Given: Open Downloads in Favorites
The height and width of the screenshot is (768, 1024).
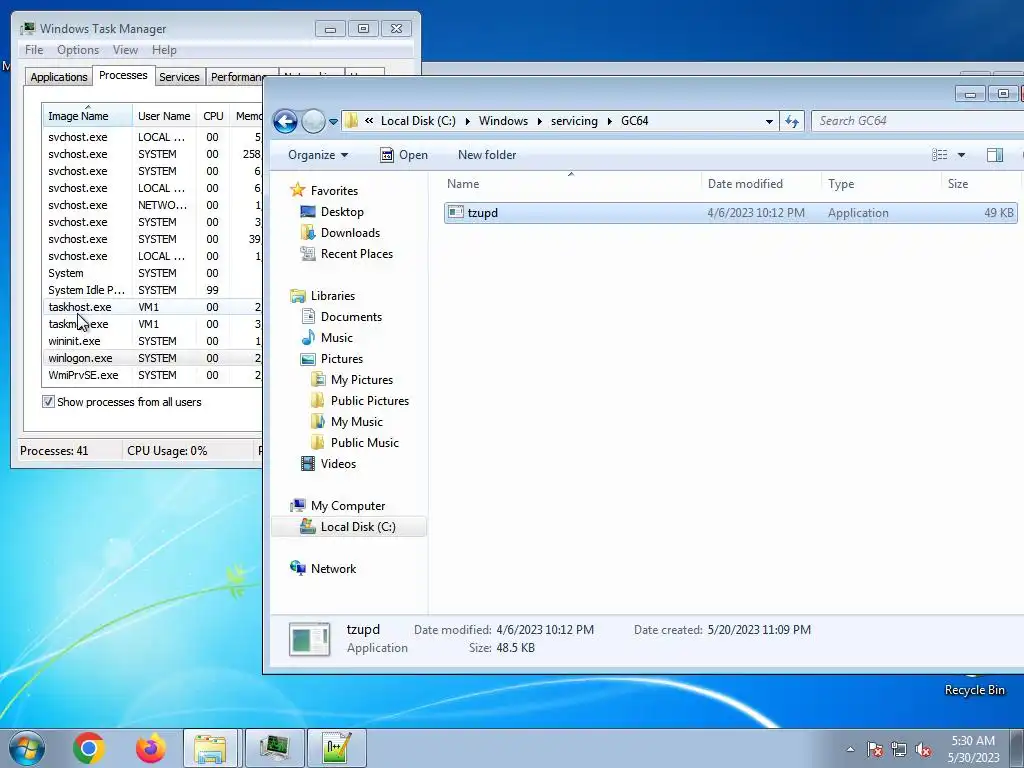Looking at the screenshot, I should pyautogui.click(x=350, y=232).
